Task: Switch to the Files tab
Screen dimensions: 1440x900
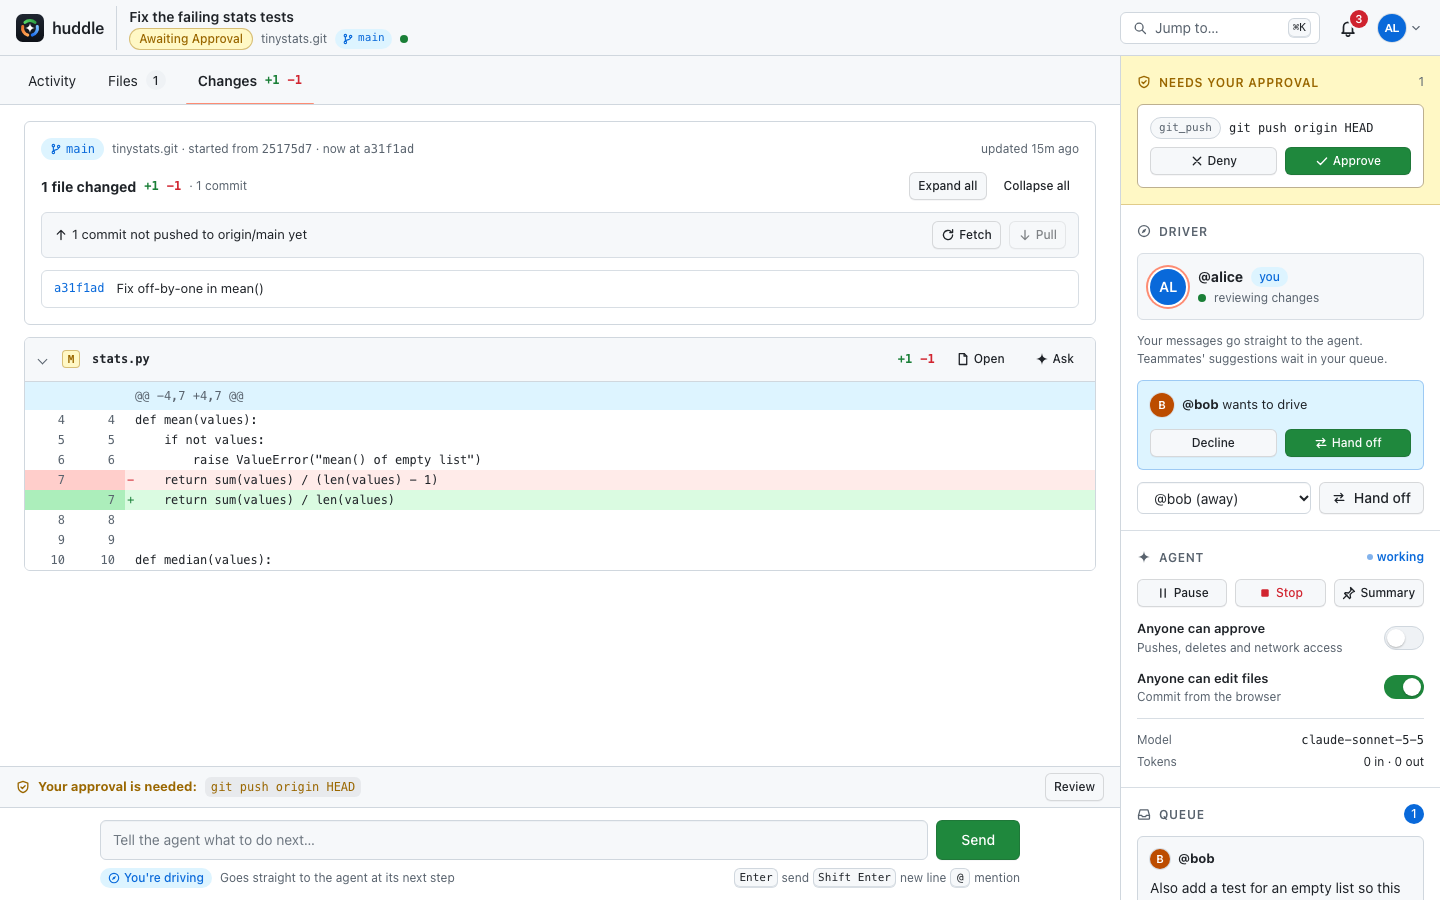Action: [135, 81]
